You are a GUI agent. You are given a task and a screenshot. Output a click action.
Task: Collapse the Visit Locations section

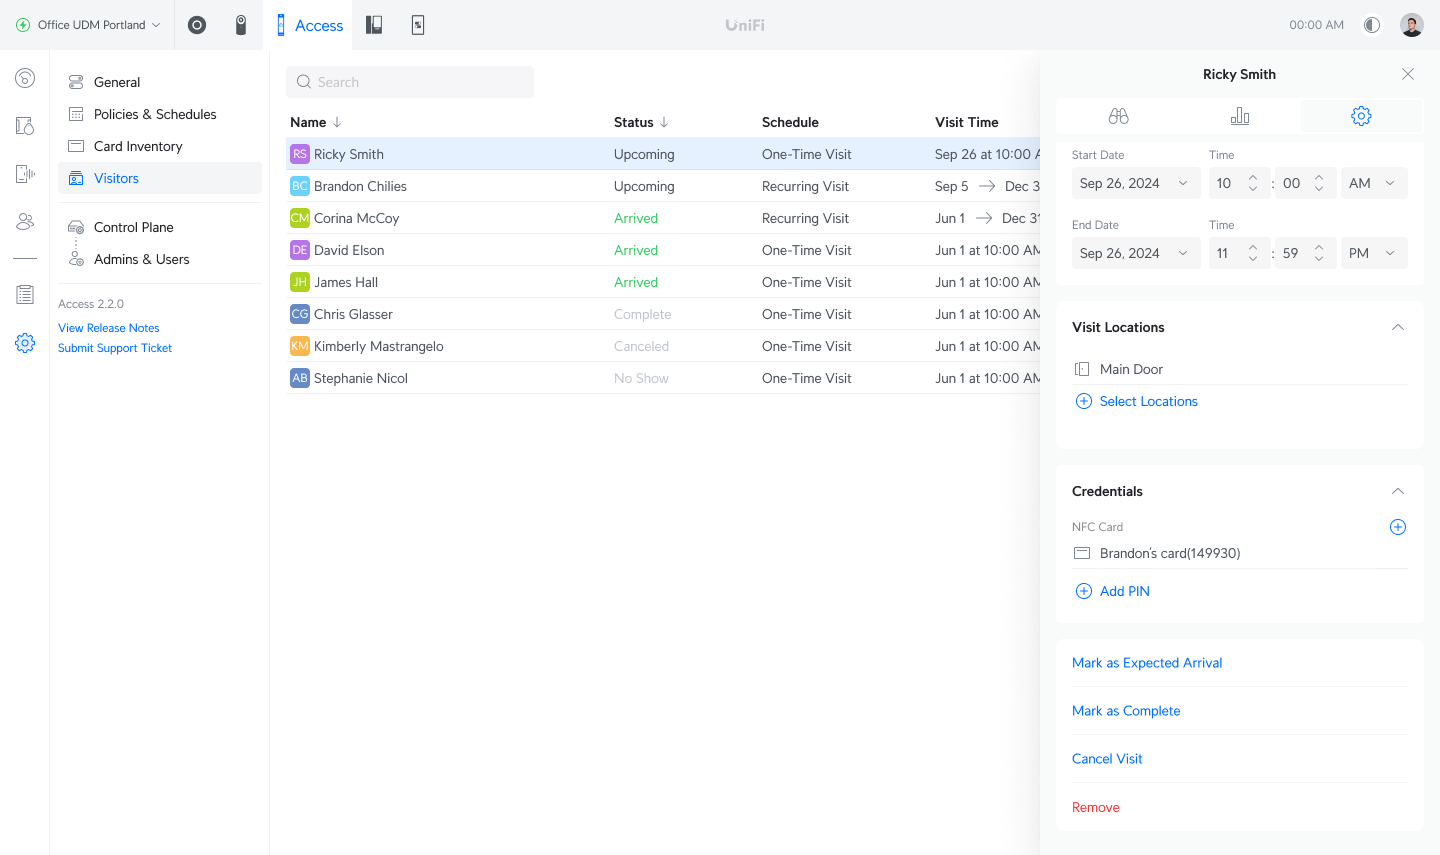click(x=1398, y=327)
